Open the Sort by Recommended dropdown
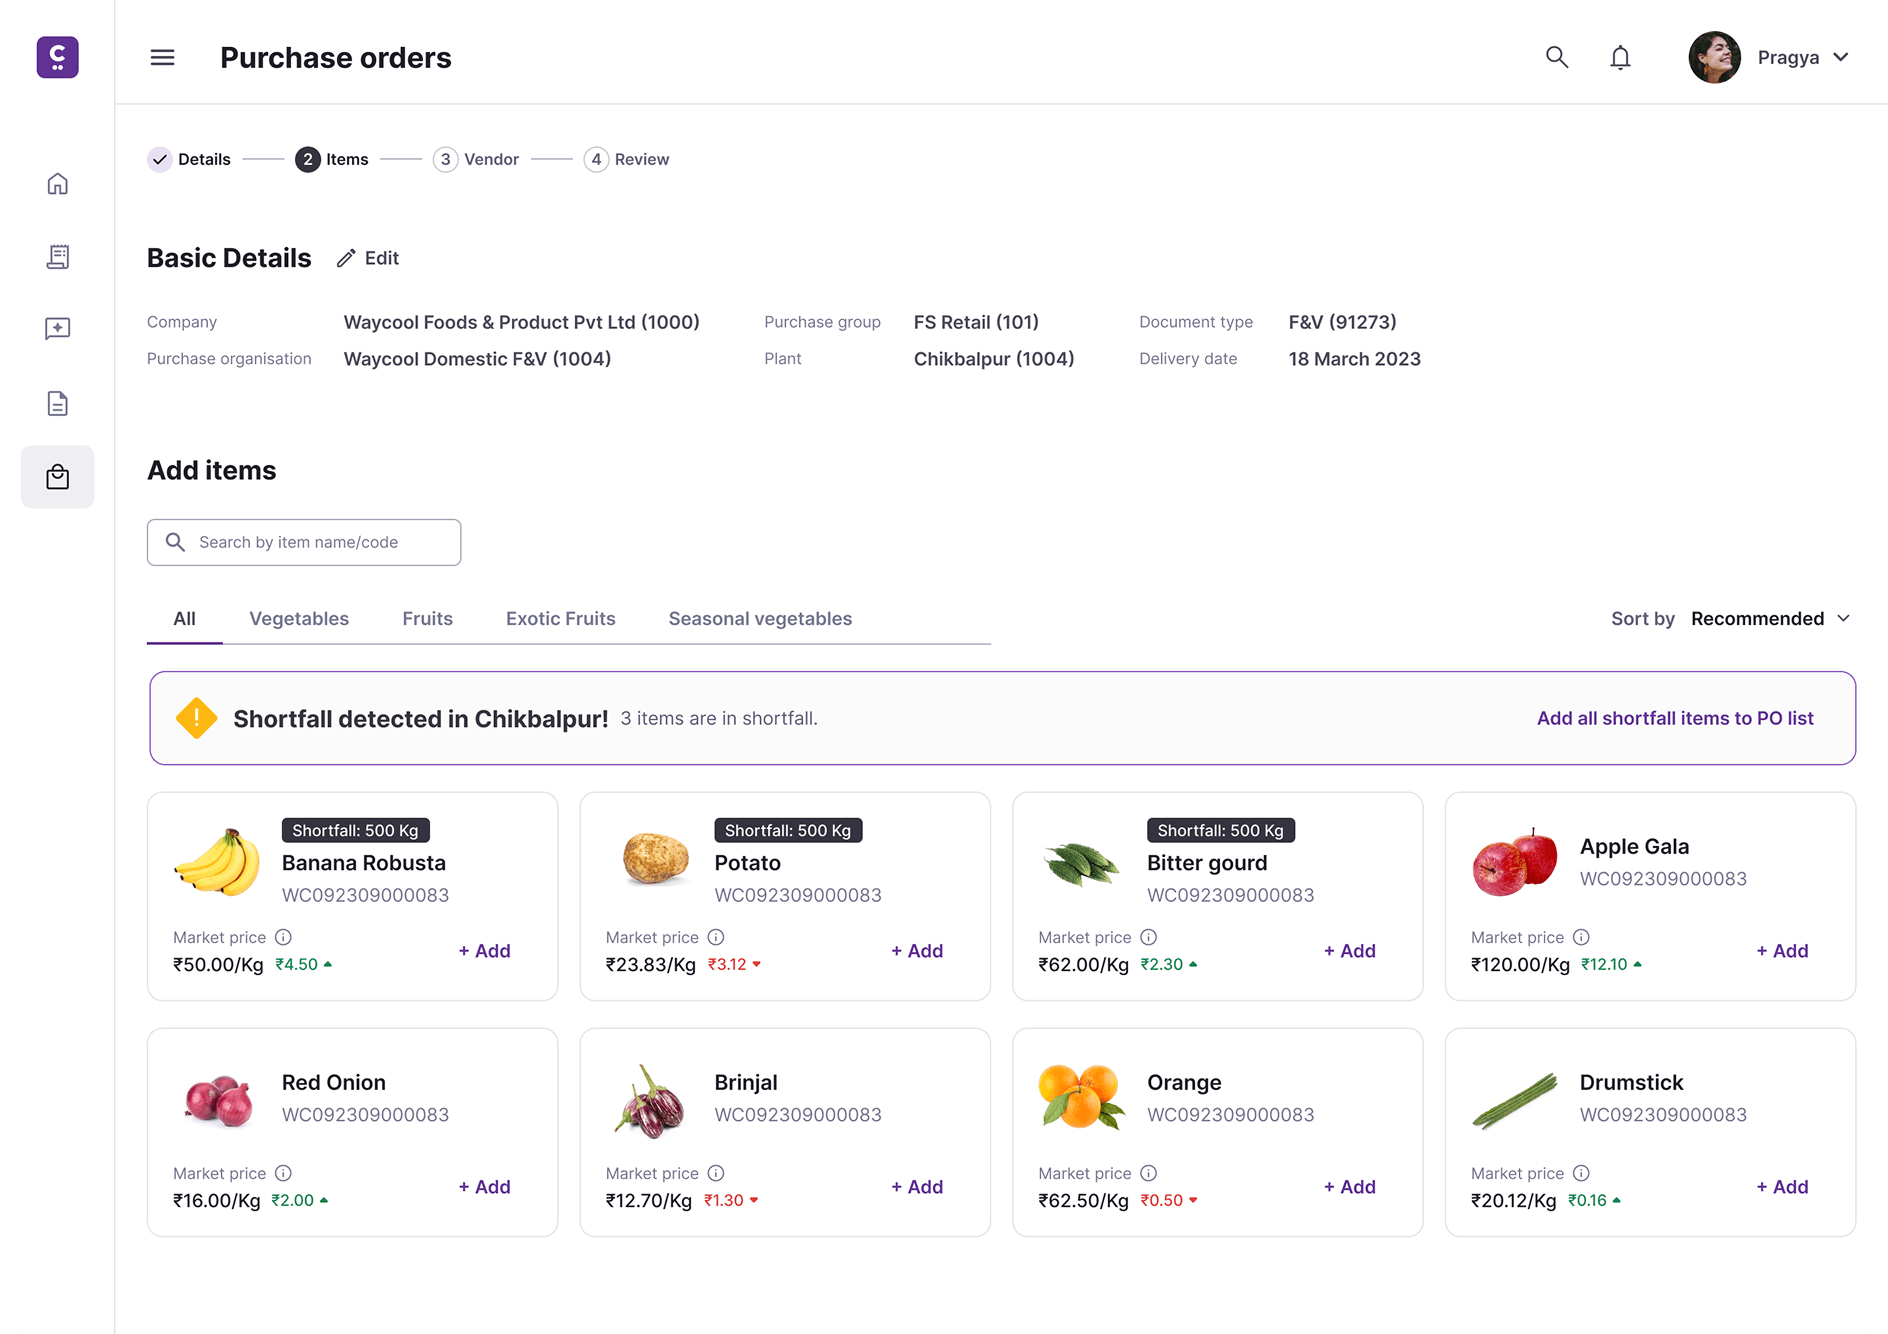The height and width of the screenshot is (1334, 1888). coord(1769,619)
